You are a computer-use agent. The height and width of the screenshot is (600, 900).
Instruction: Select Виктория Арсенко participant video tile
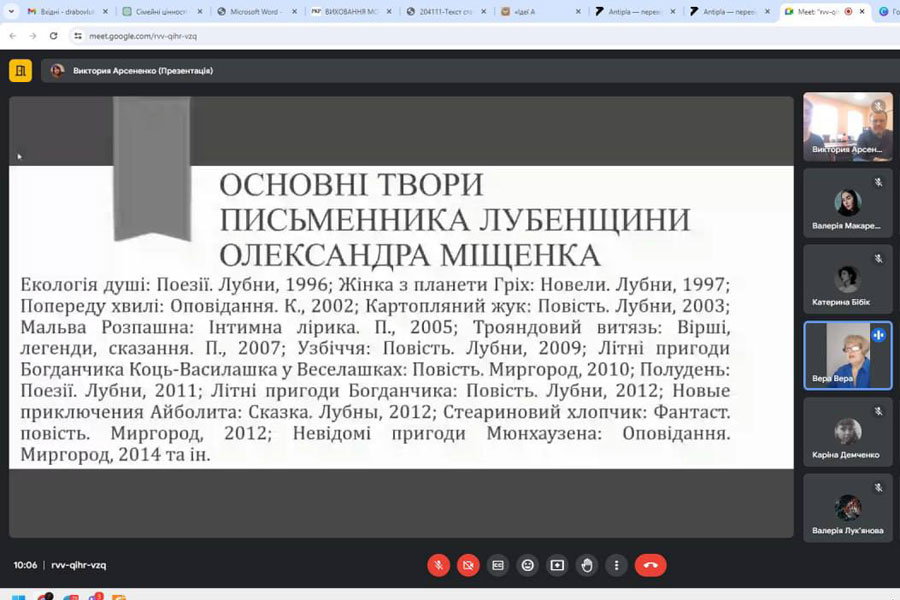point(848,127)
